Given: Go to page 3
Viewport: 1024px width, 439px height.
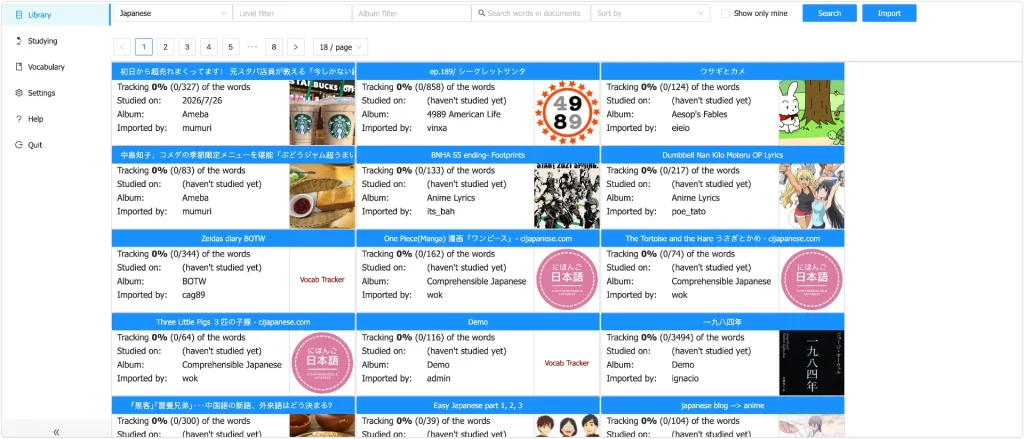Looking at the screenshot, I should point(187,47).
